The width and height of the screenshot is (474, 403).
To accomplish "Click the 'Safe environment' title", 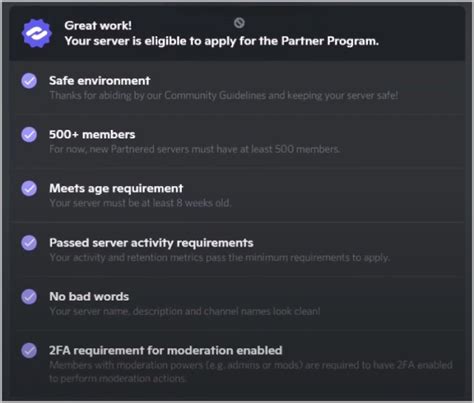I will [x=100, y=81].
